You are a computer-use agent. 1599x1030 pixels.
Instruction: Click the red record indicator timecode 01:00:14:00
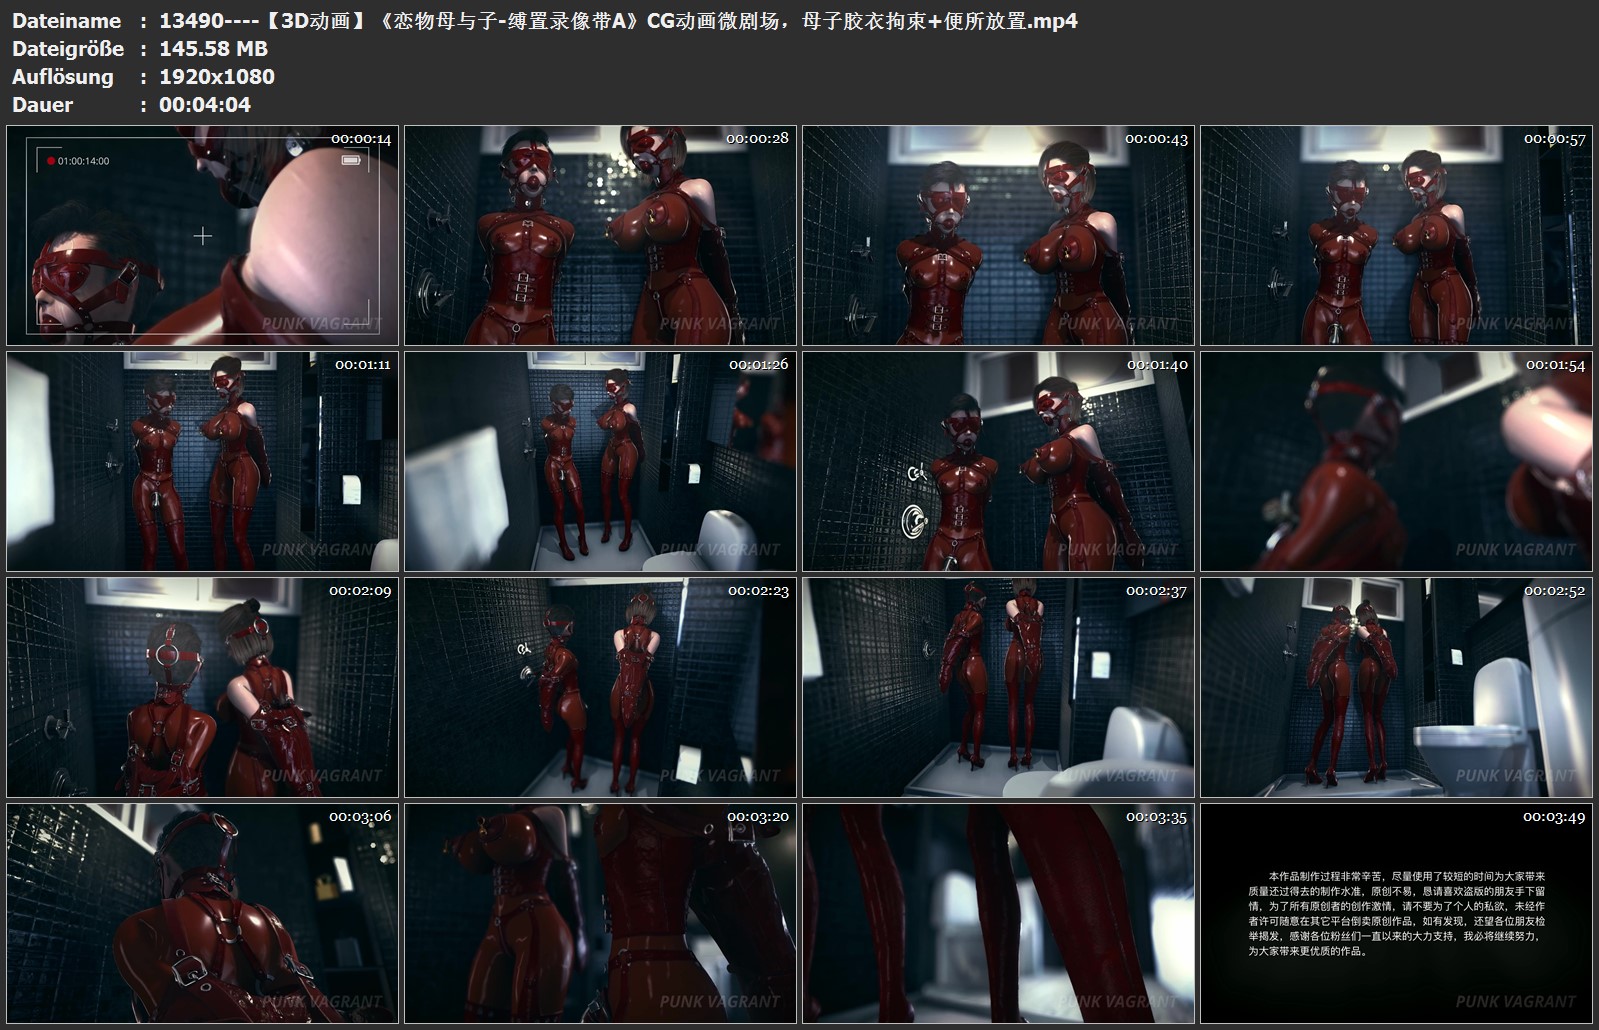click(78, 161)
